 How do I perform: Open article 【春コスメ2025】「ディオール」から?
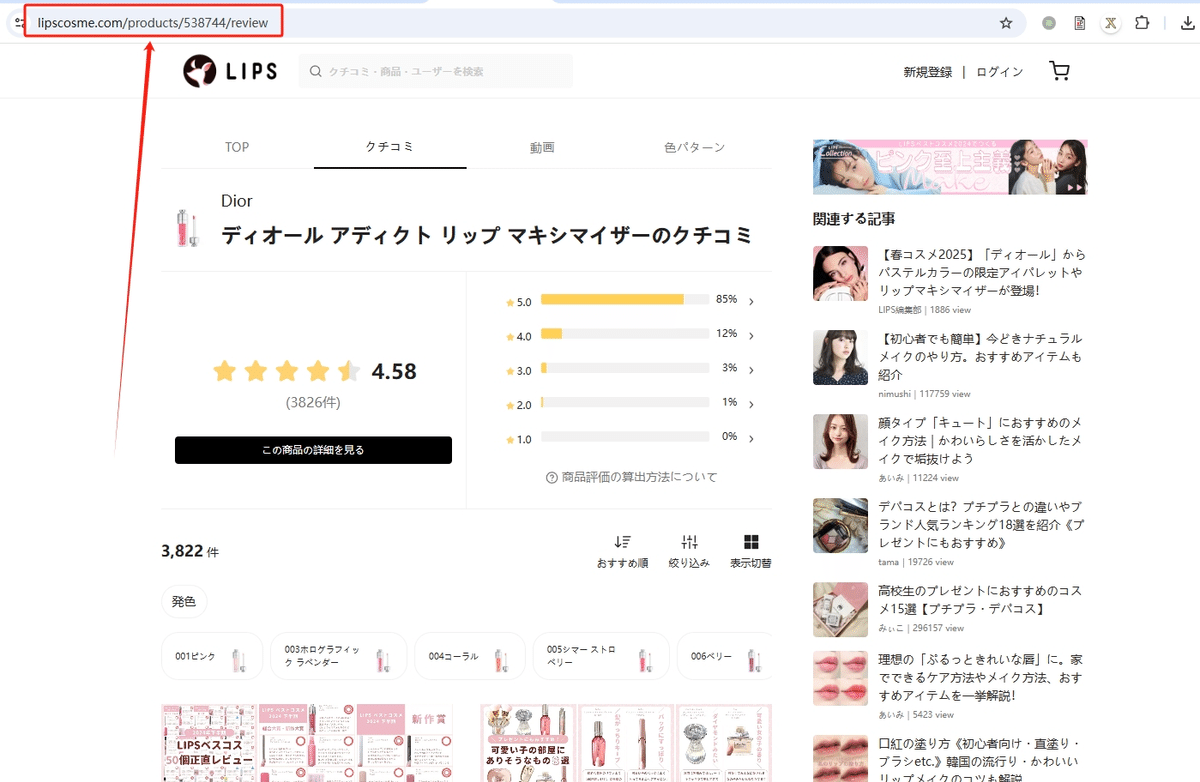pos(982,272)
